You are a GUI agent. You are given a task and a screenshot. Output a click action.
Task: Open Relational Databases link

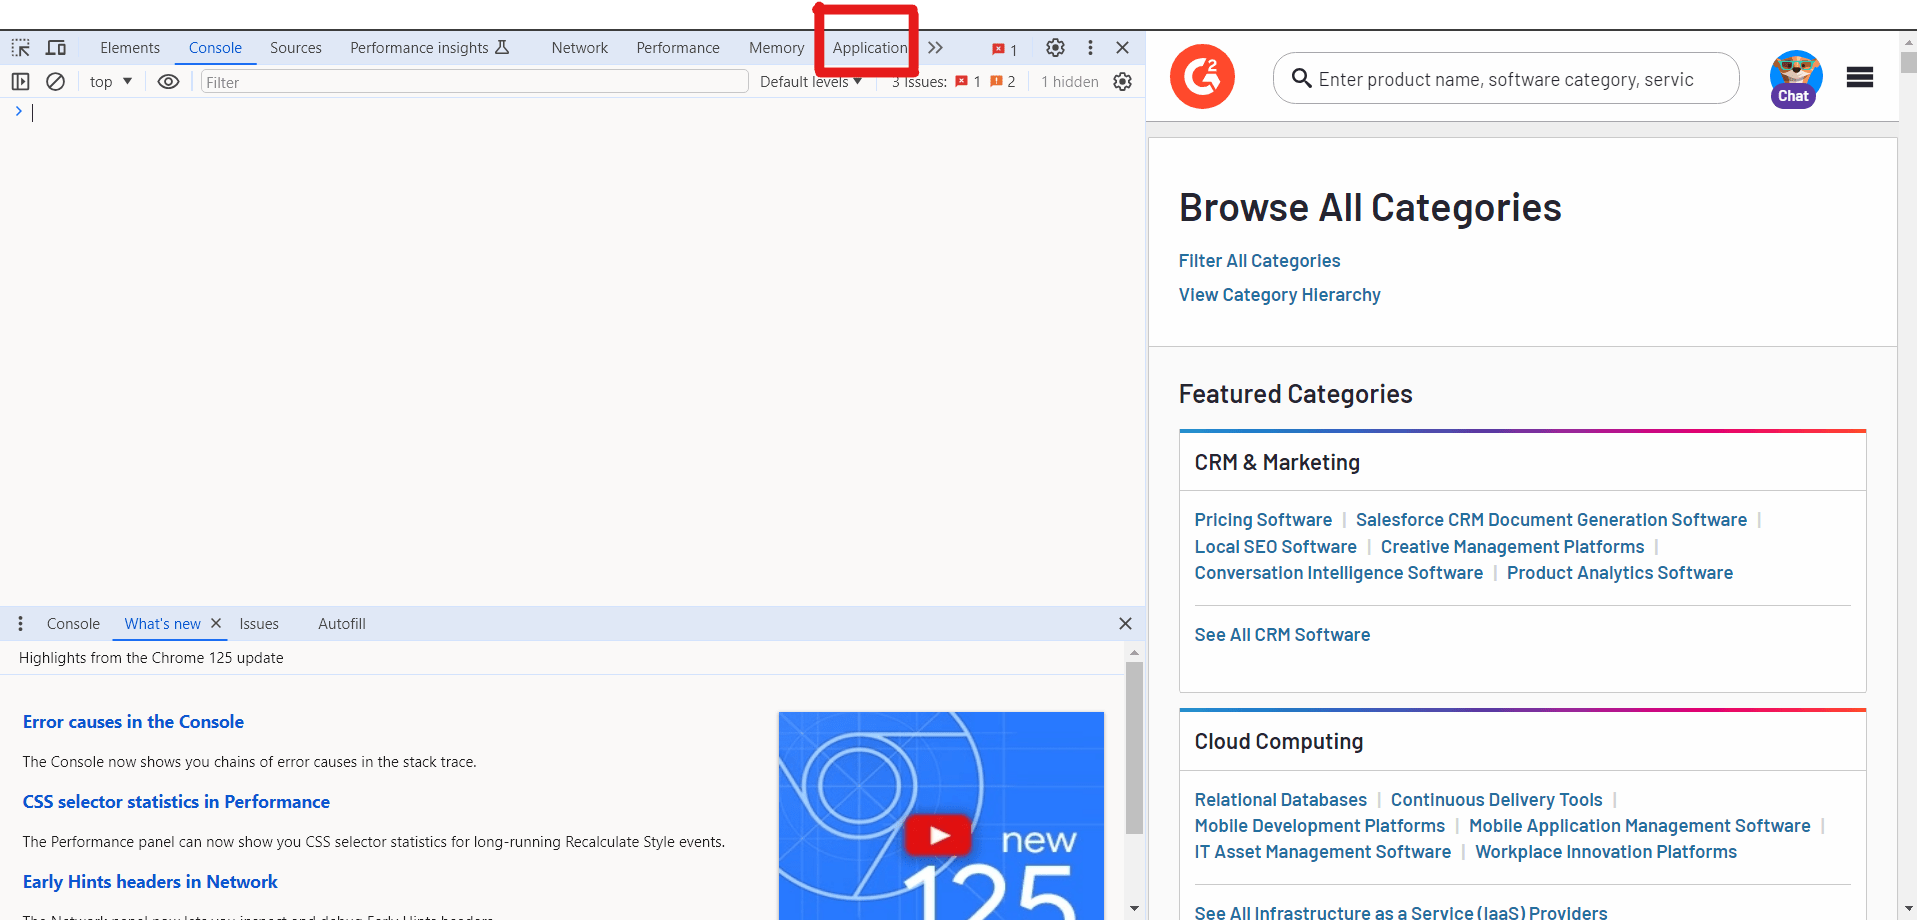point(1280,800)
